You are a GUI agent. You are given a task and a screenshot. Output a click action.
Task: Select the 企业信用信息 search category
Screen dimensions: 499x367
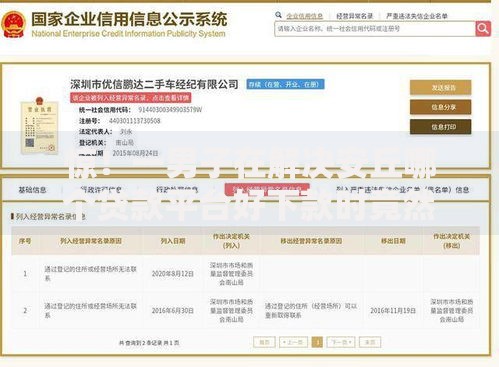[x=304, y=16]
